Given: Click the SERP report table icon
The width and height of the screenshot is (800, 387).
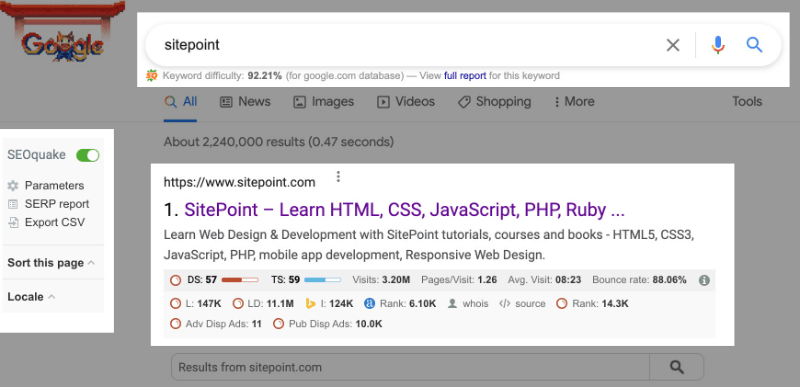Looking at the screenshot, I should [13, 204].
